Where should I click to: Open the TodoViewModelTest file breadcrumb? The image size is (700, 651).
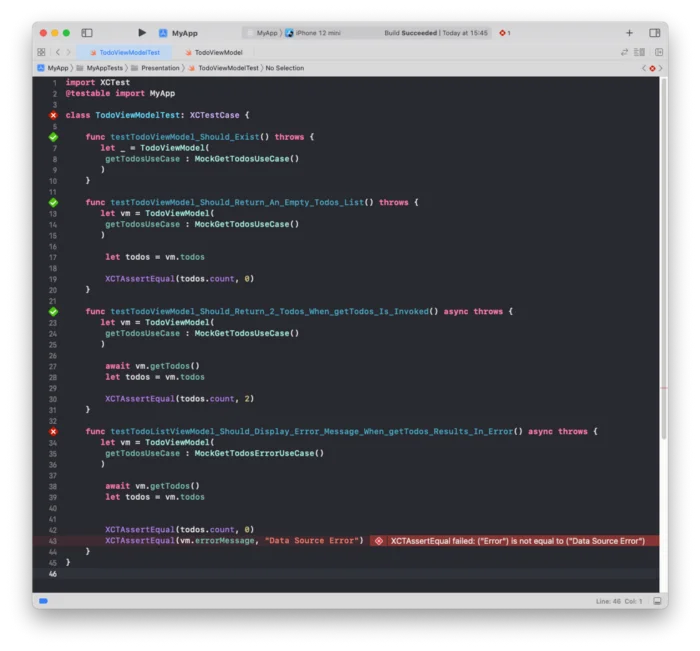pos(224,68)
